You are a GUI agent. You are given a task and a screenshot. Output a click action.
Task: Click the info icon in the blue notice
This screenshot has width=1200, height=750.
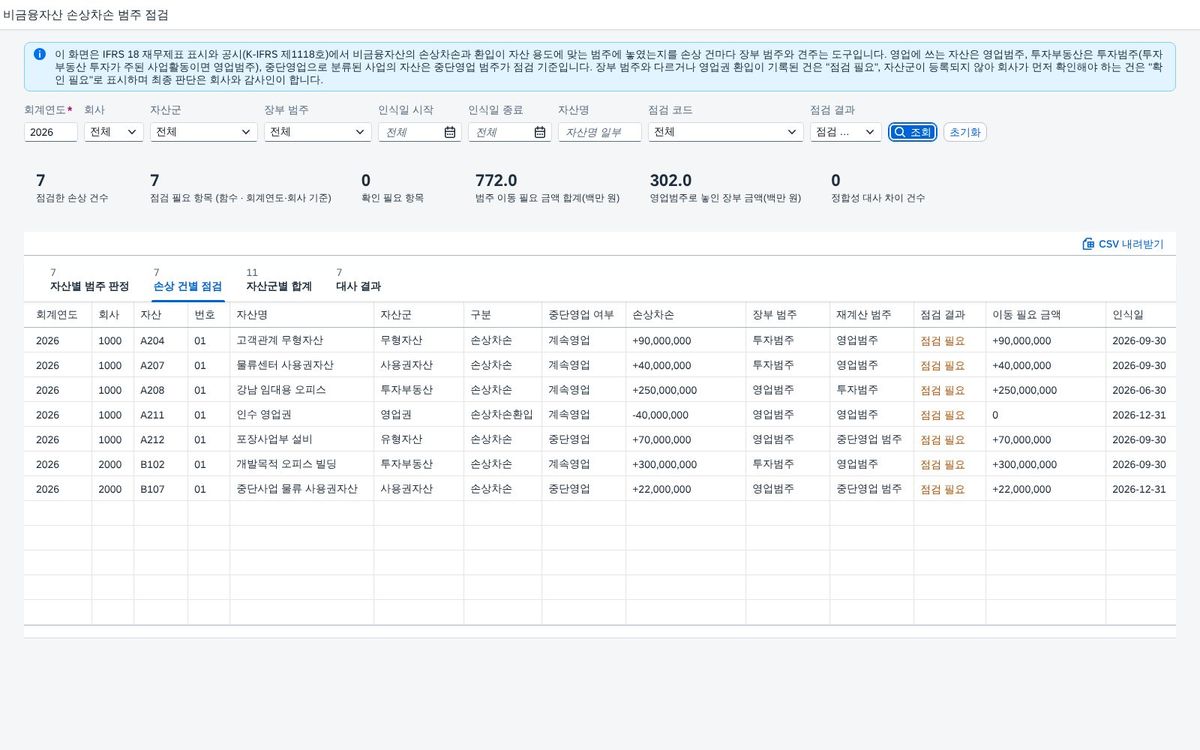point(39,54)
